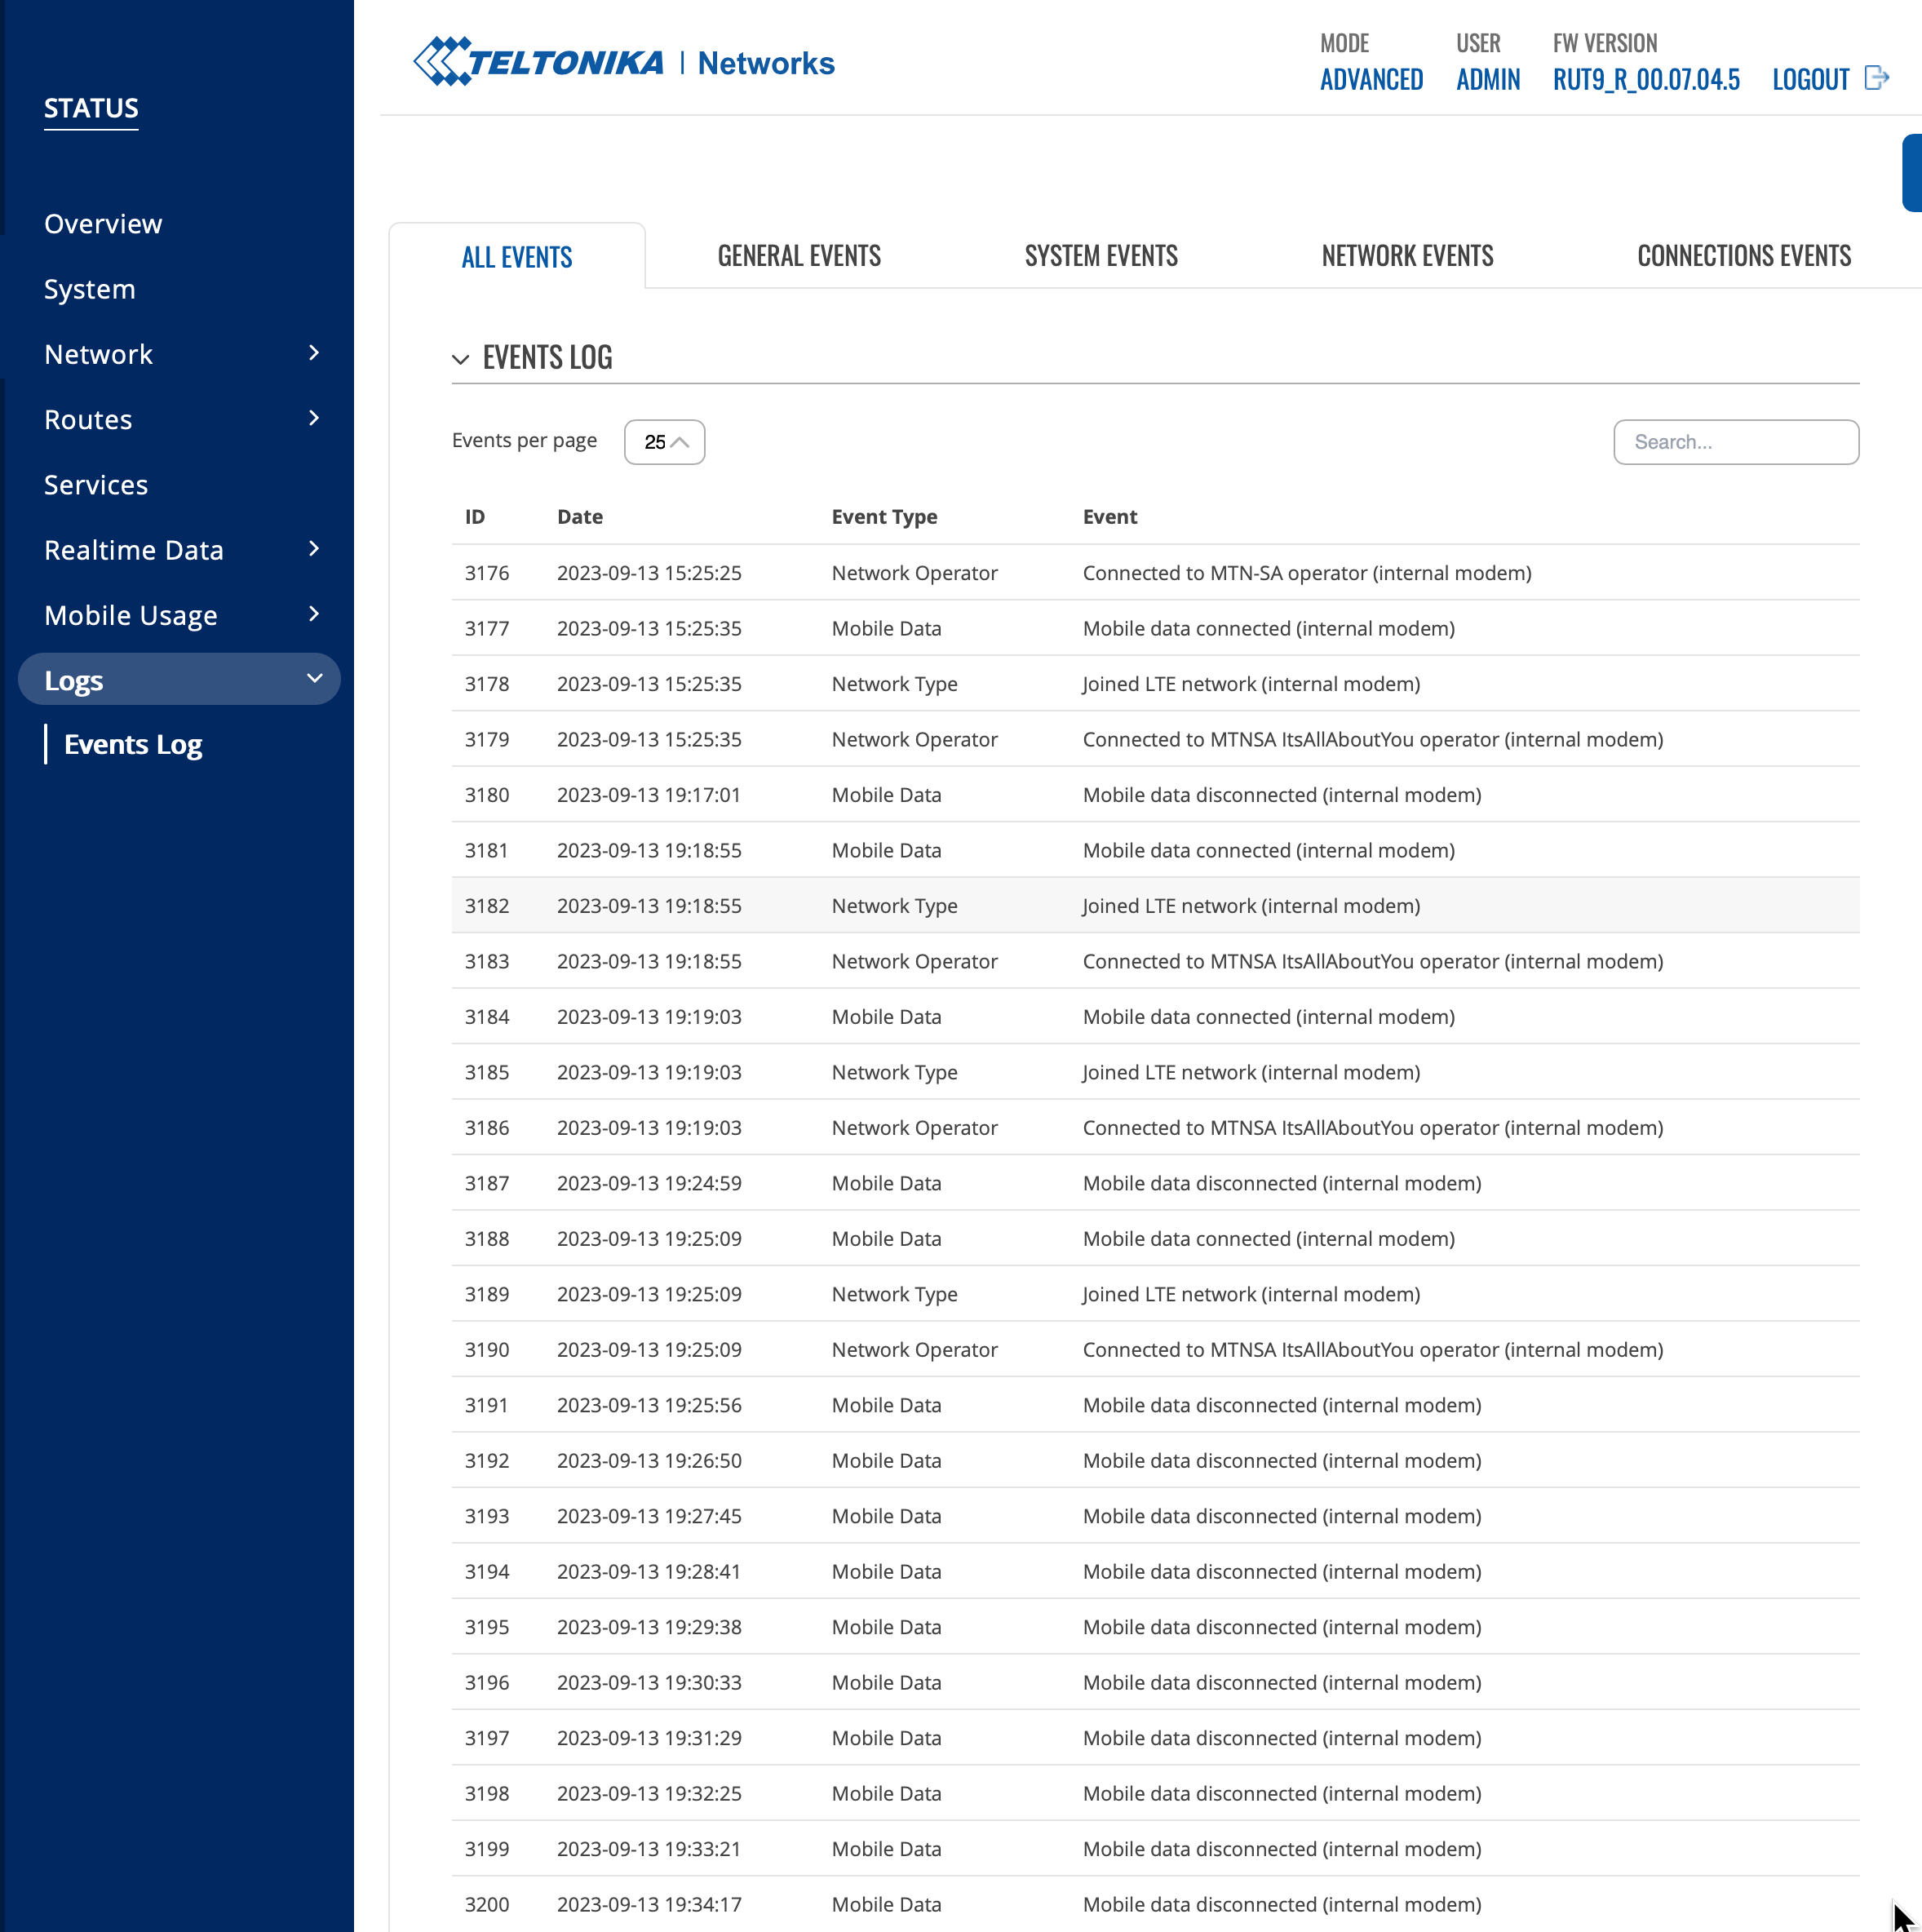Open Mobile Usage sidebar menu
This screenshot has width=1922, height=1932.
point(131,615)
